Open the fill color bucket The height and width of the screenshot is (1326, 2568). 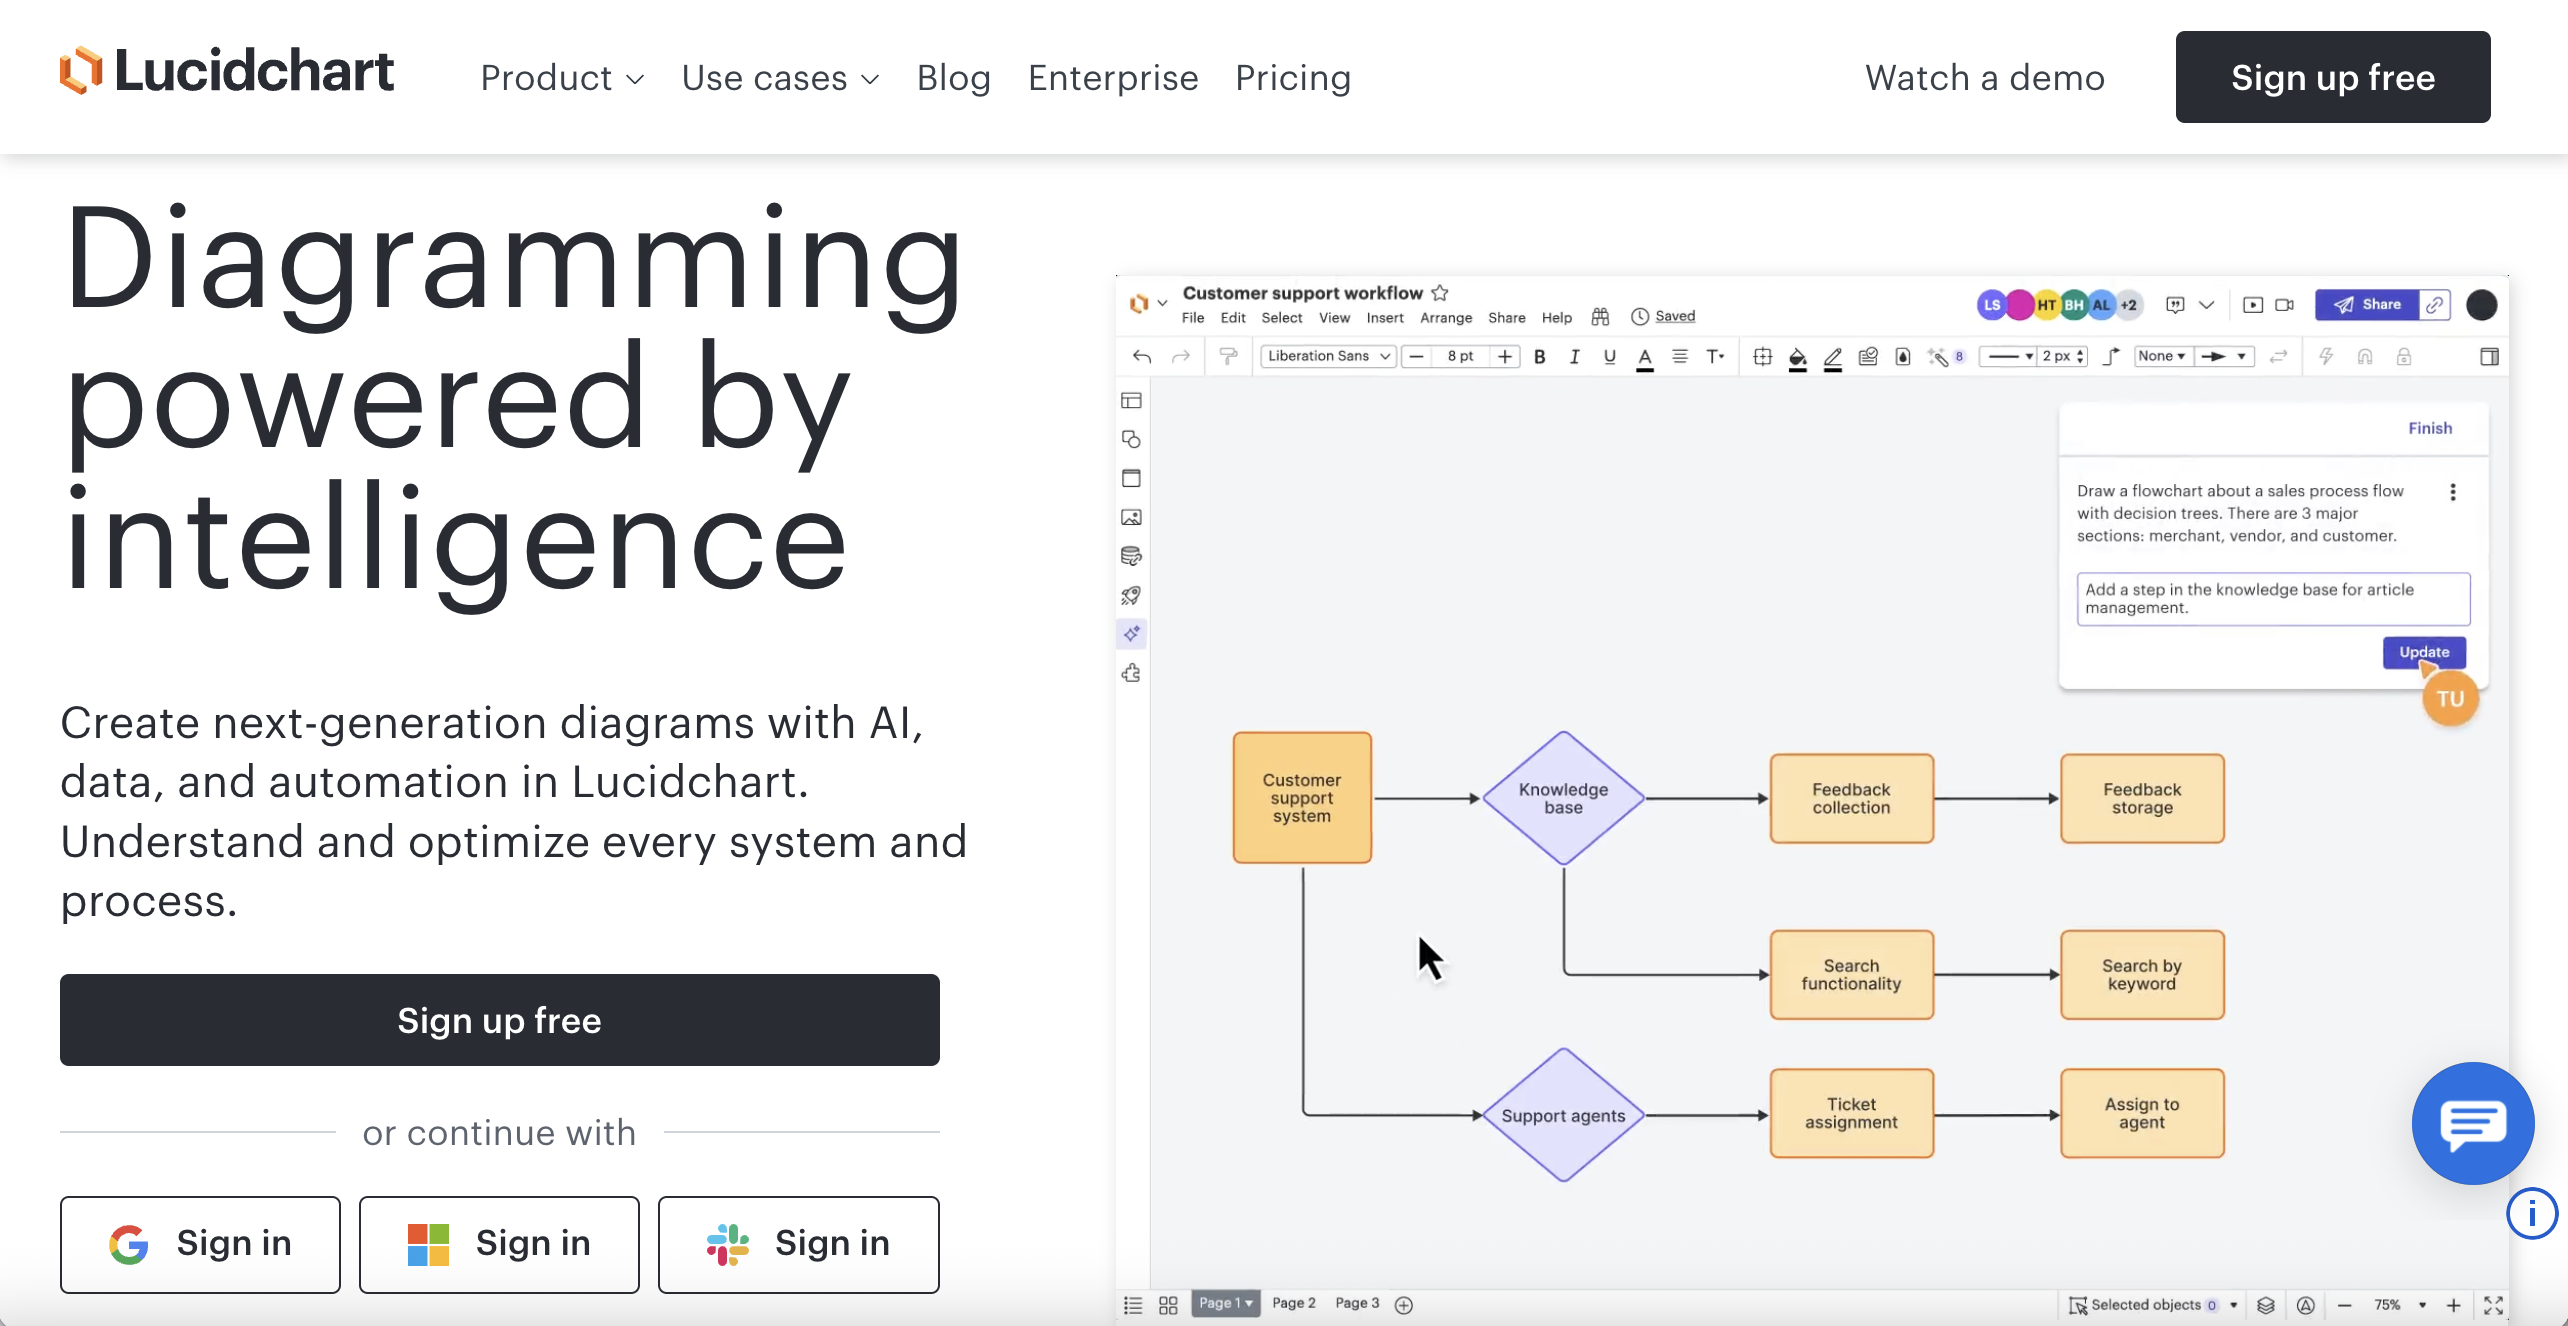click(1797, 358)
